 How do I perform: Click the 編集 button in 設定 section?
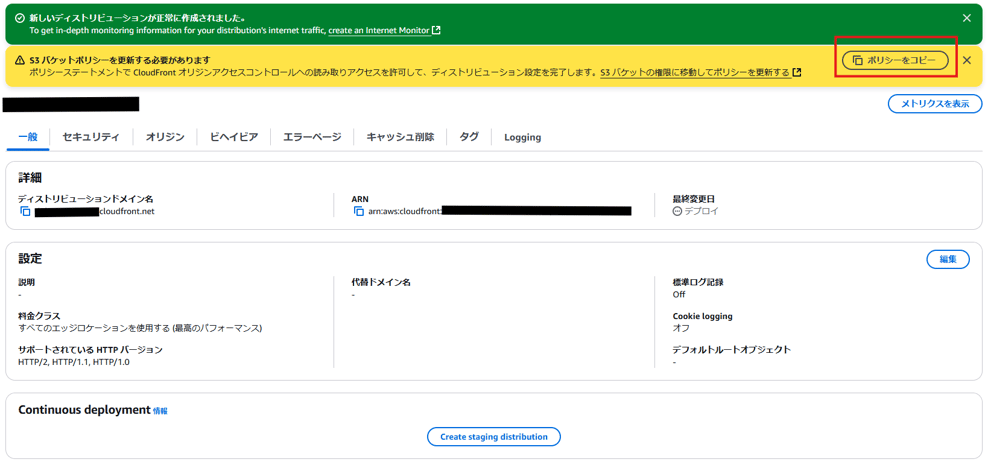point(948,259)
